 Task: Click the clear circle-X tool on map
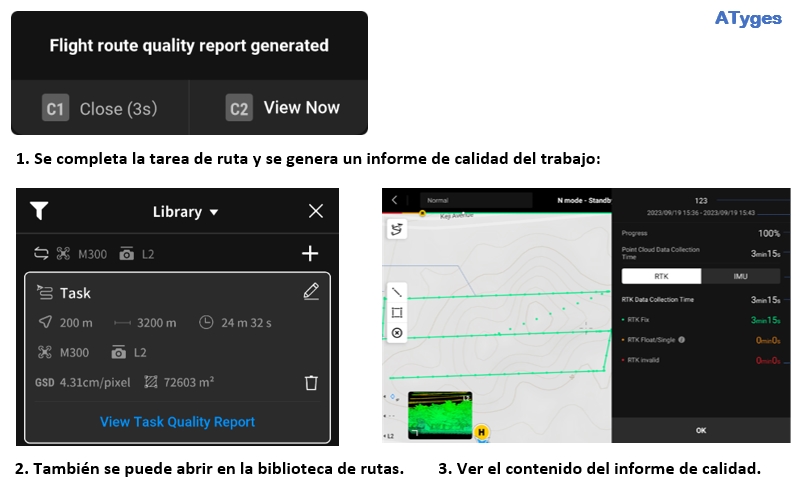397,333
